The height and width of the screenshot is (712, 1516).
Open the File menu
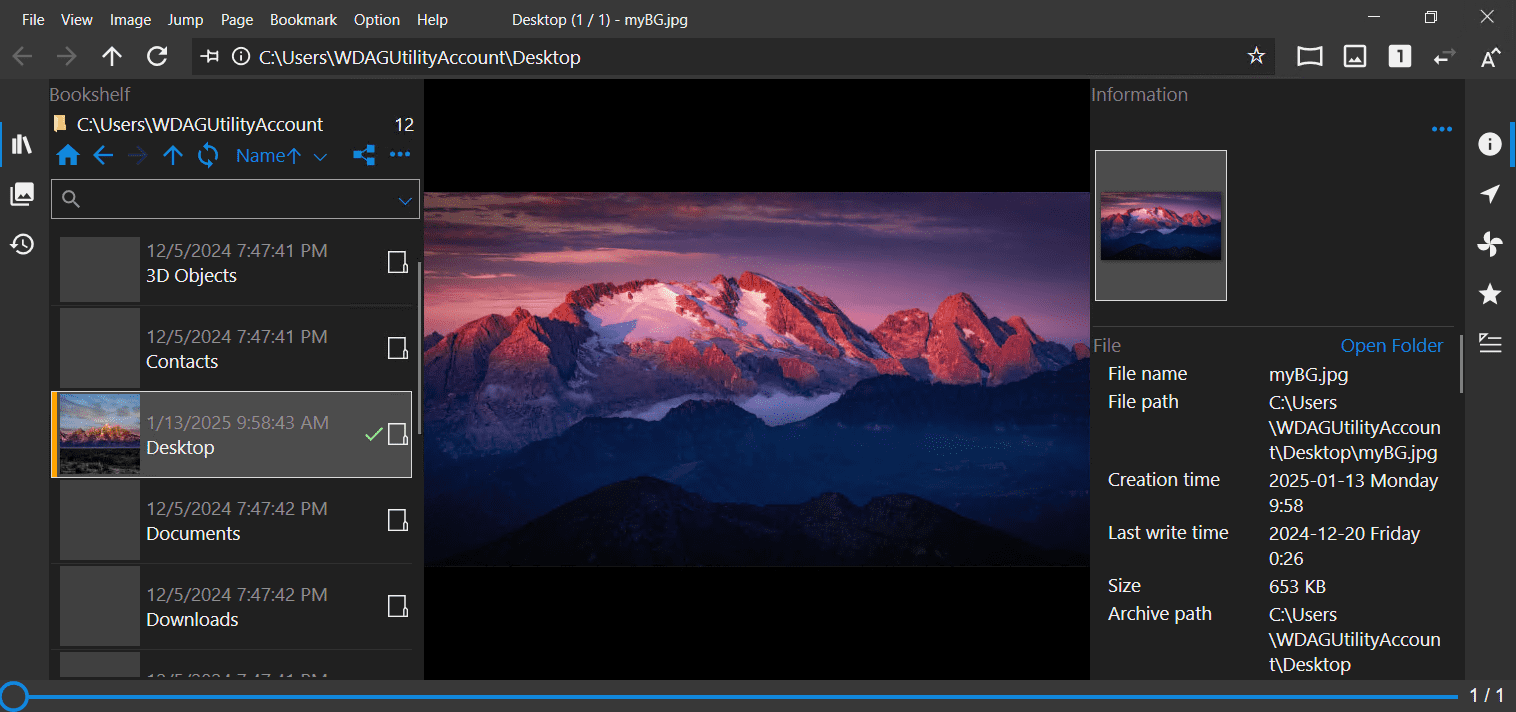tap(33, 19)
